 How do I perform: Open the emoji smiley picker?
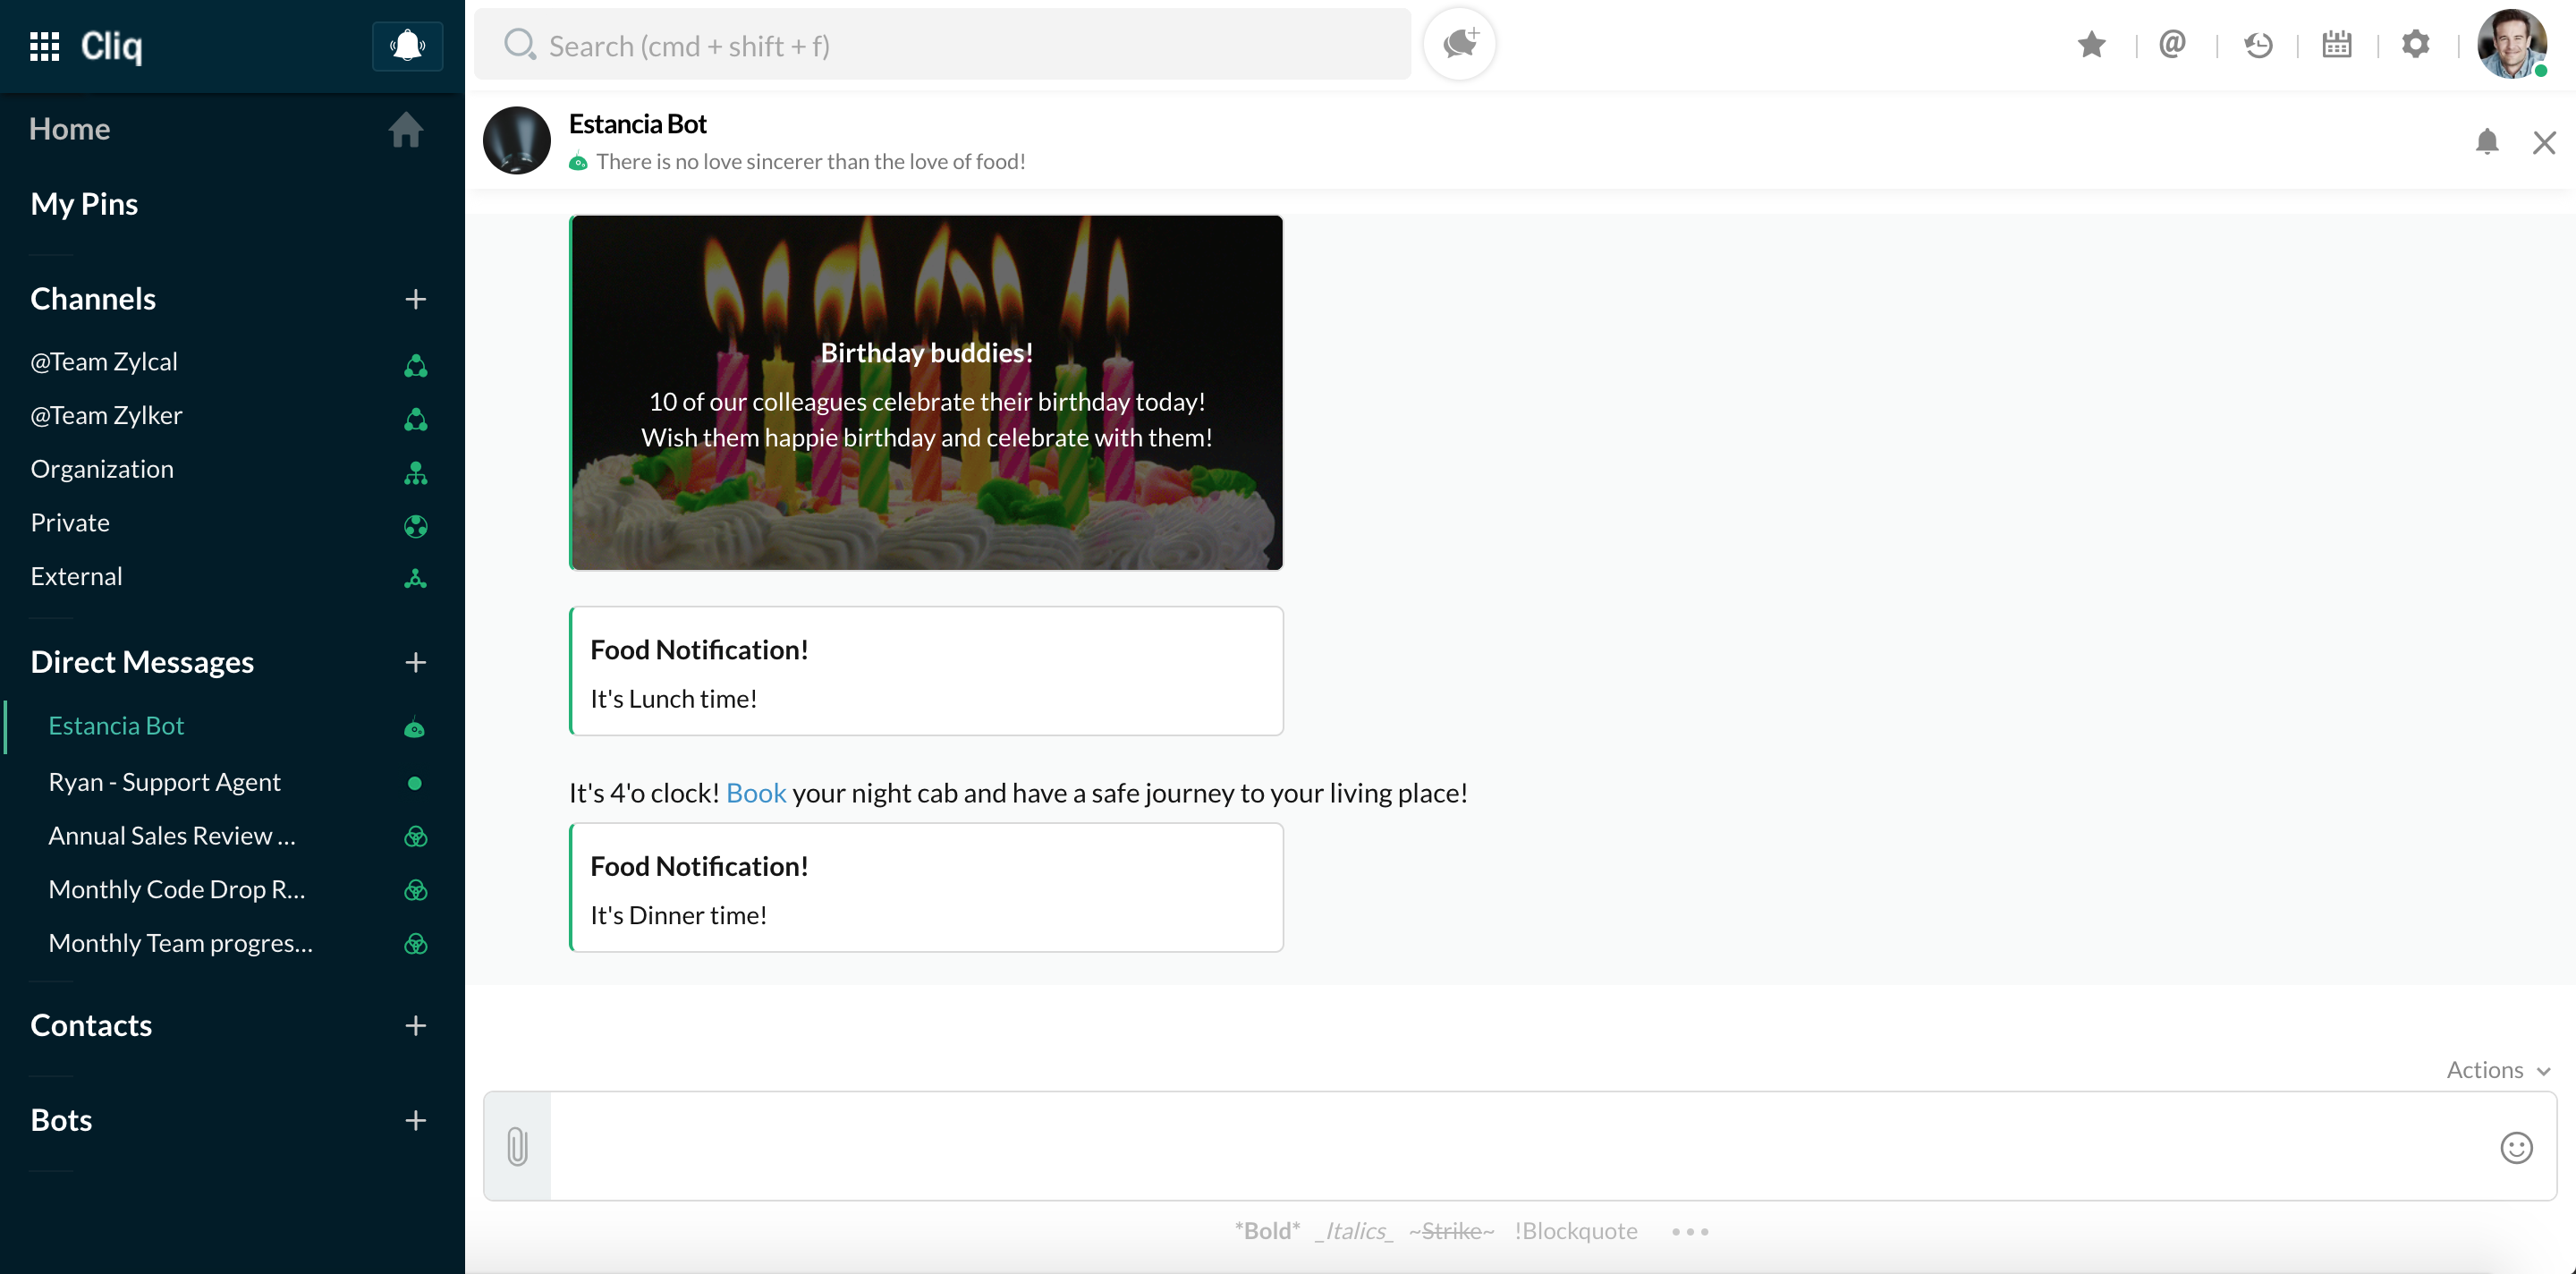(2515, 1147)
